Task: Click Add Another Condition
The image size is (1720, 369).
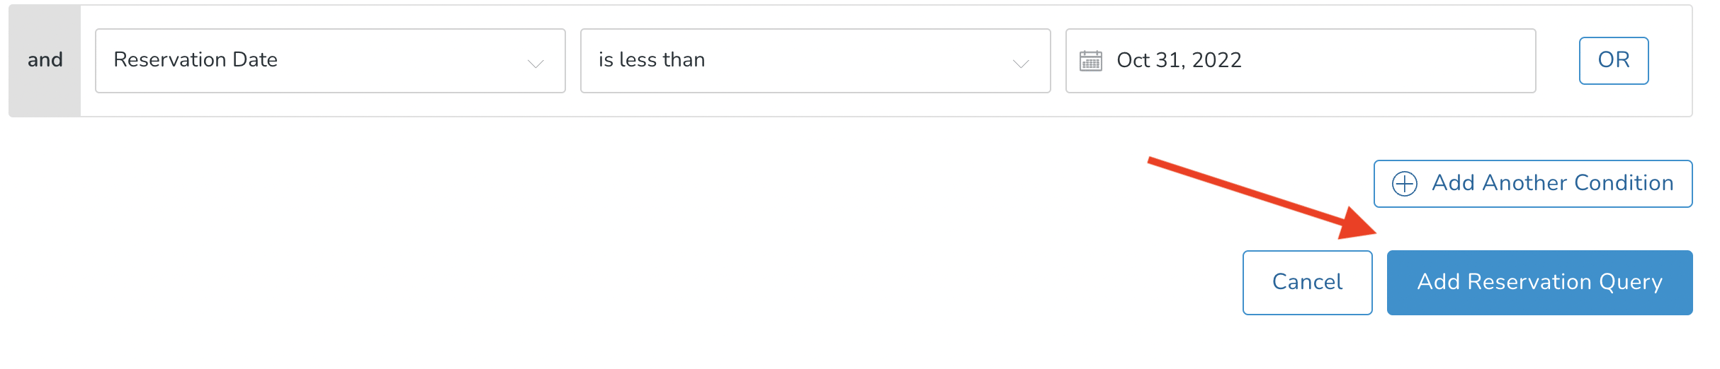Action: pyautogui.click(x=1532, y=184)
